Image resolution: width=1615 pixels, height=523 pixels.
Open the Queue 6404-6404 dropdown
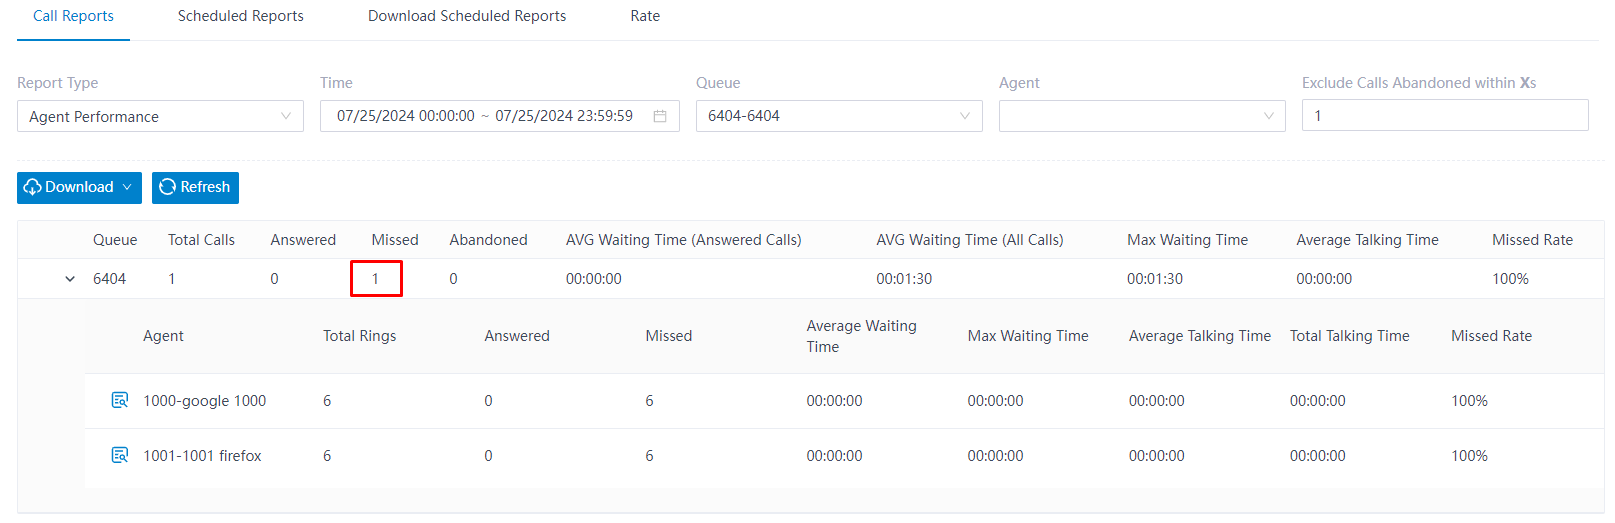click(839, 116)
